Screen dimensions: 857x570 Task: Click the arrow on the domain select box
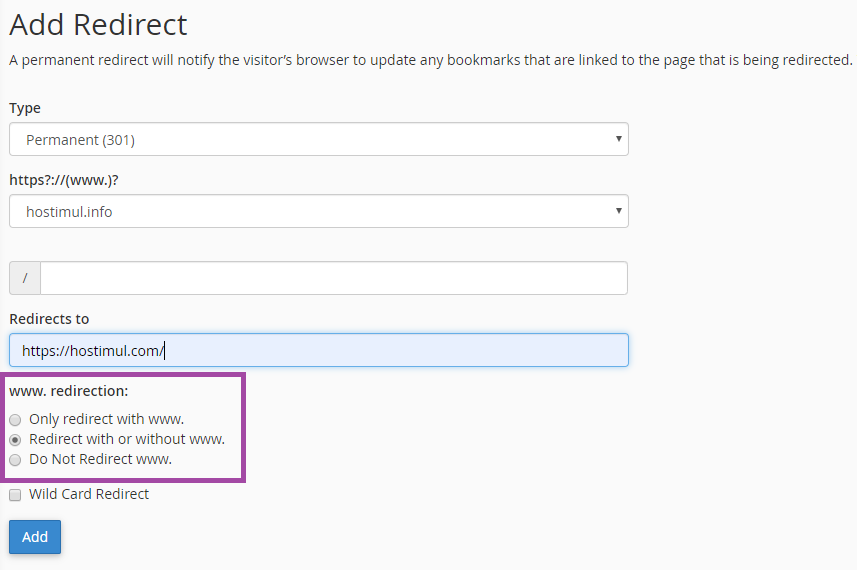pyautogui.click(x=619, y=211)
